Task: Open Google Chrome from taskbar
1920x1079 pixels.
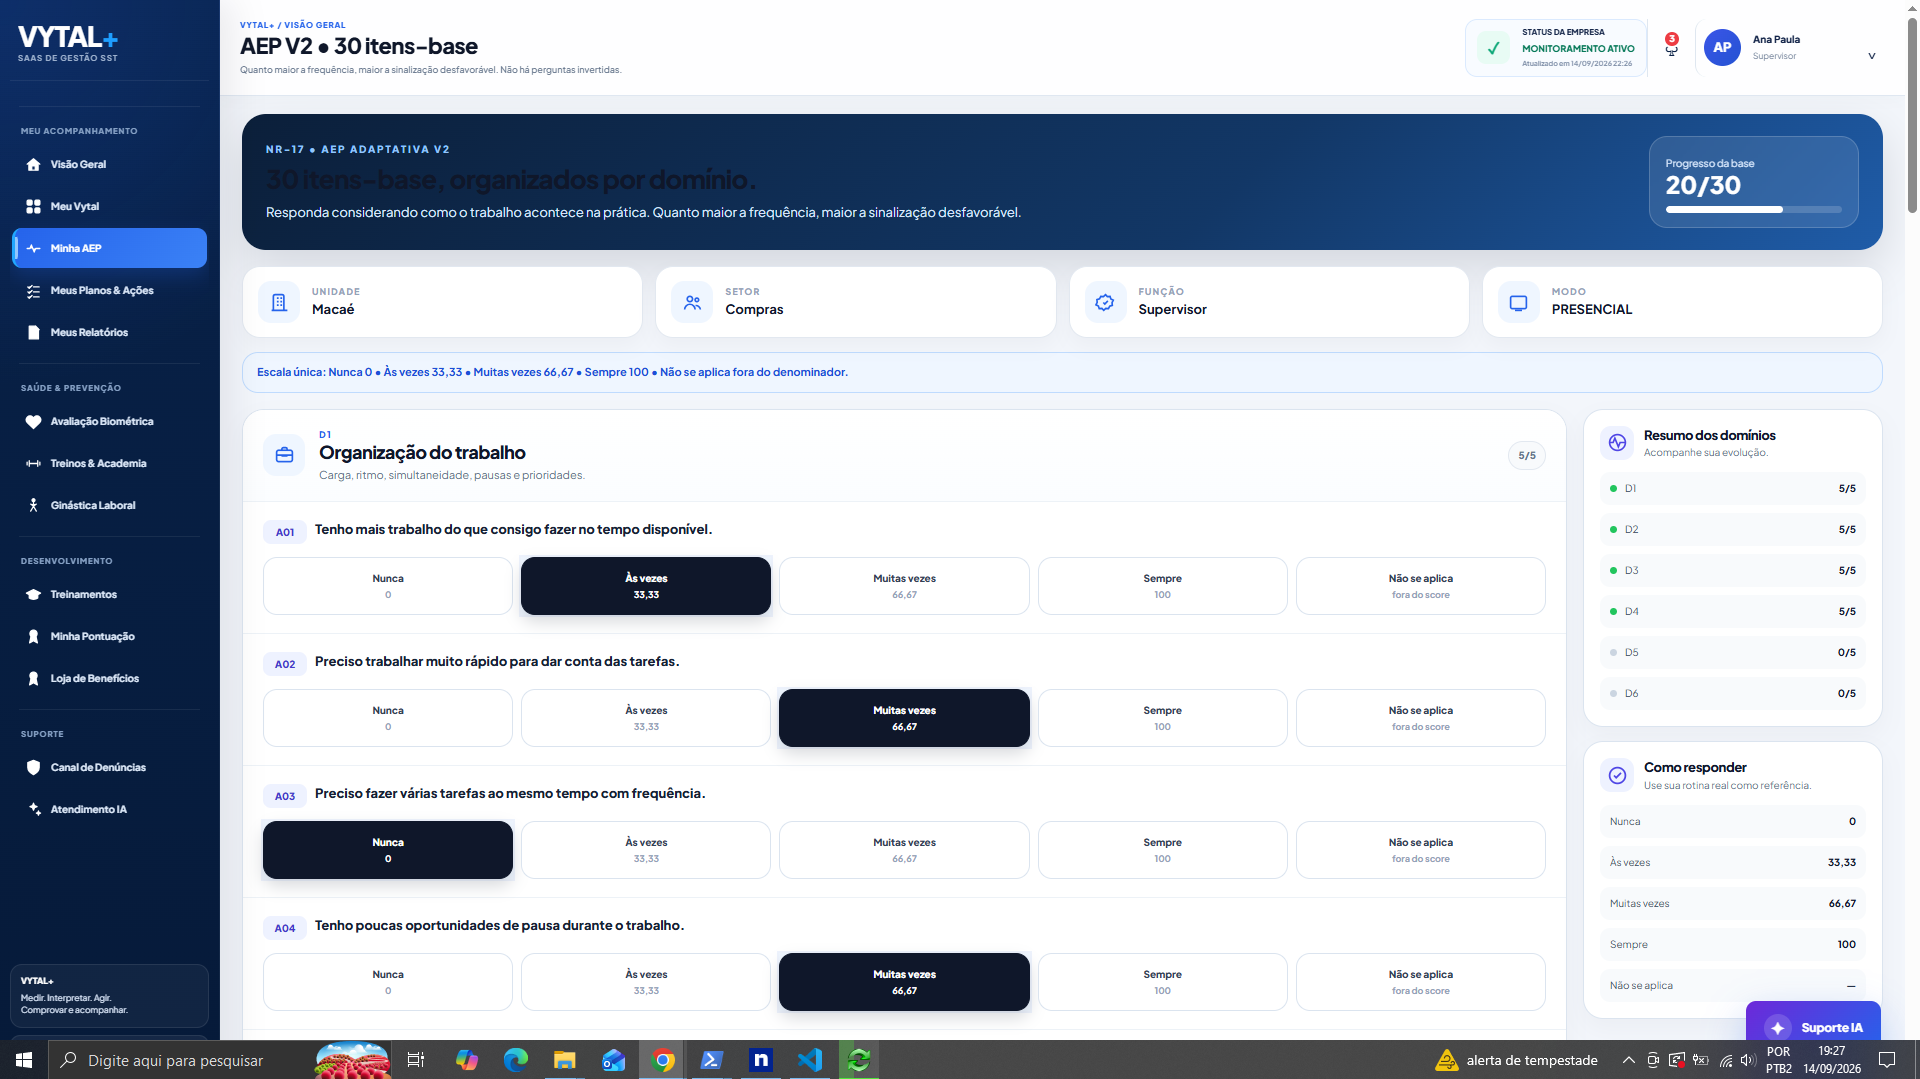Action: point(663,1060)
